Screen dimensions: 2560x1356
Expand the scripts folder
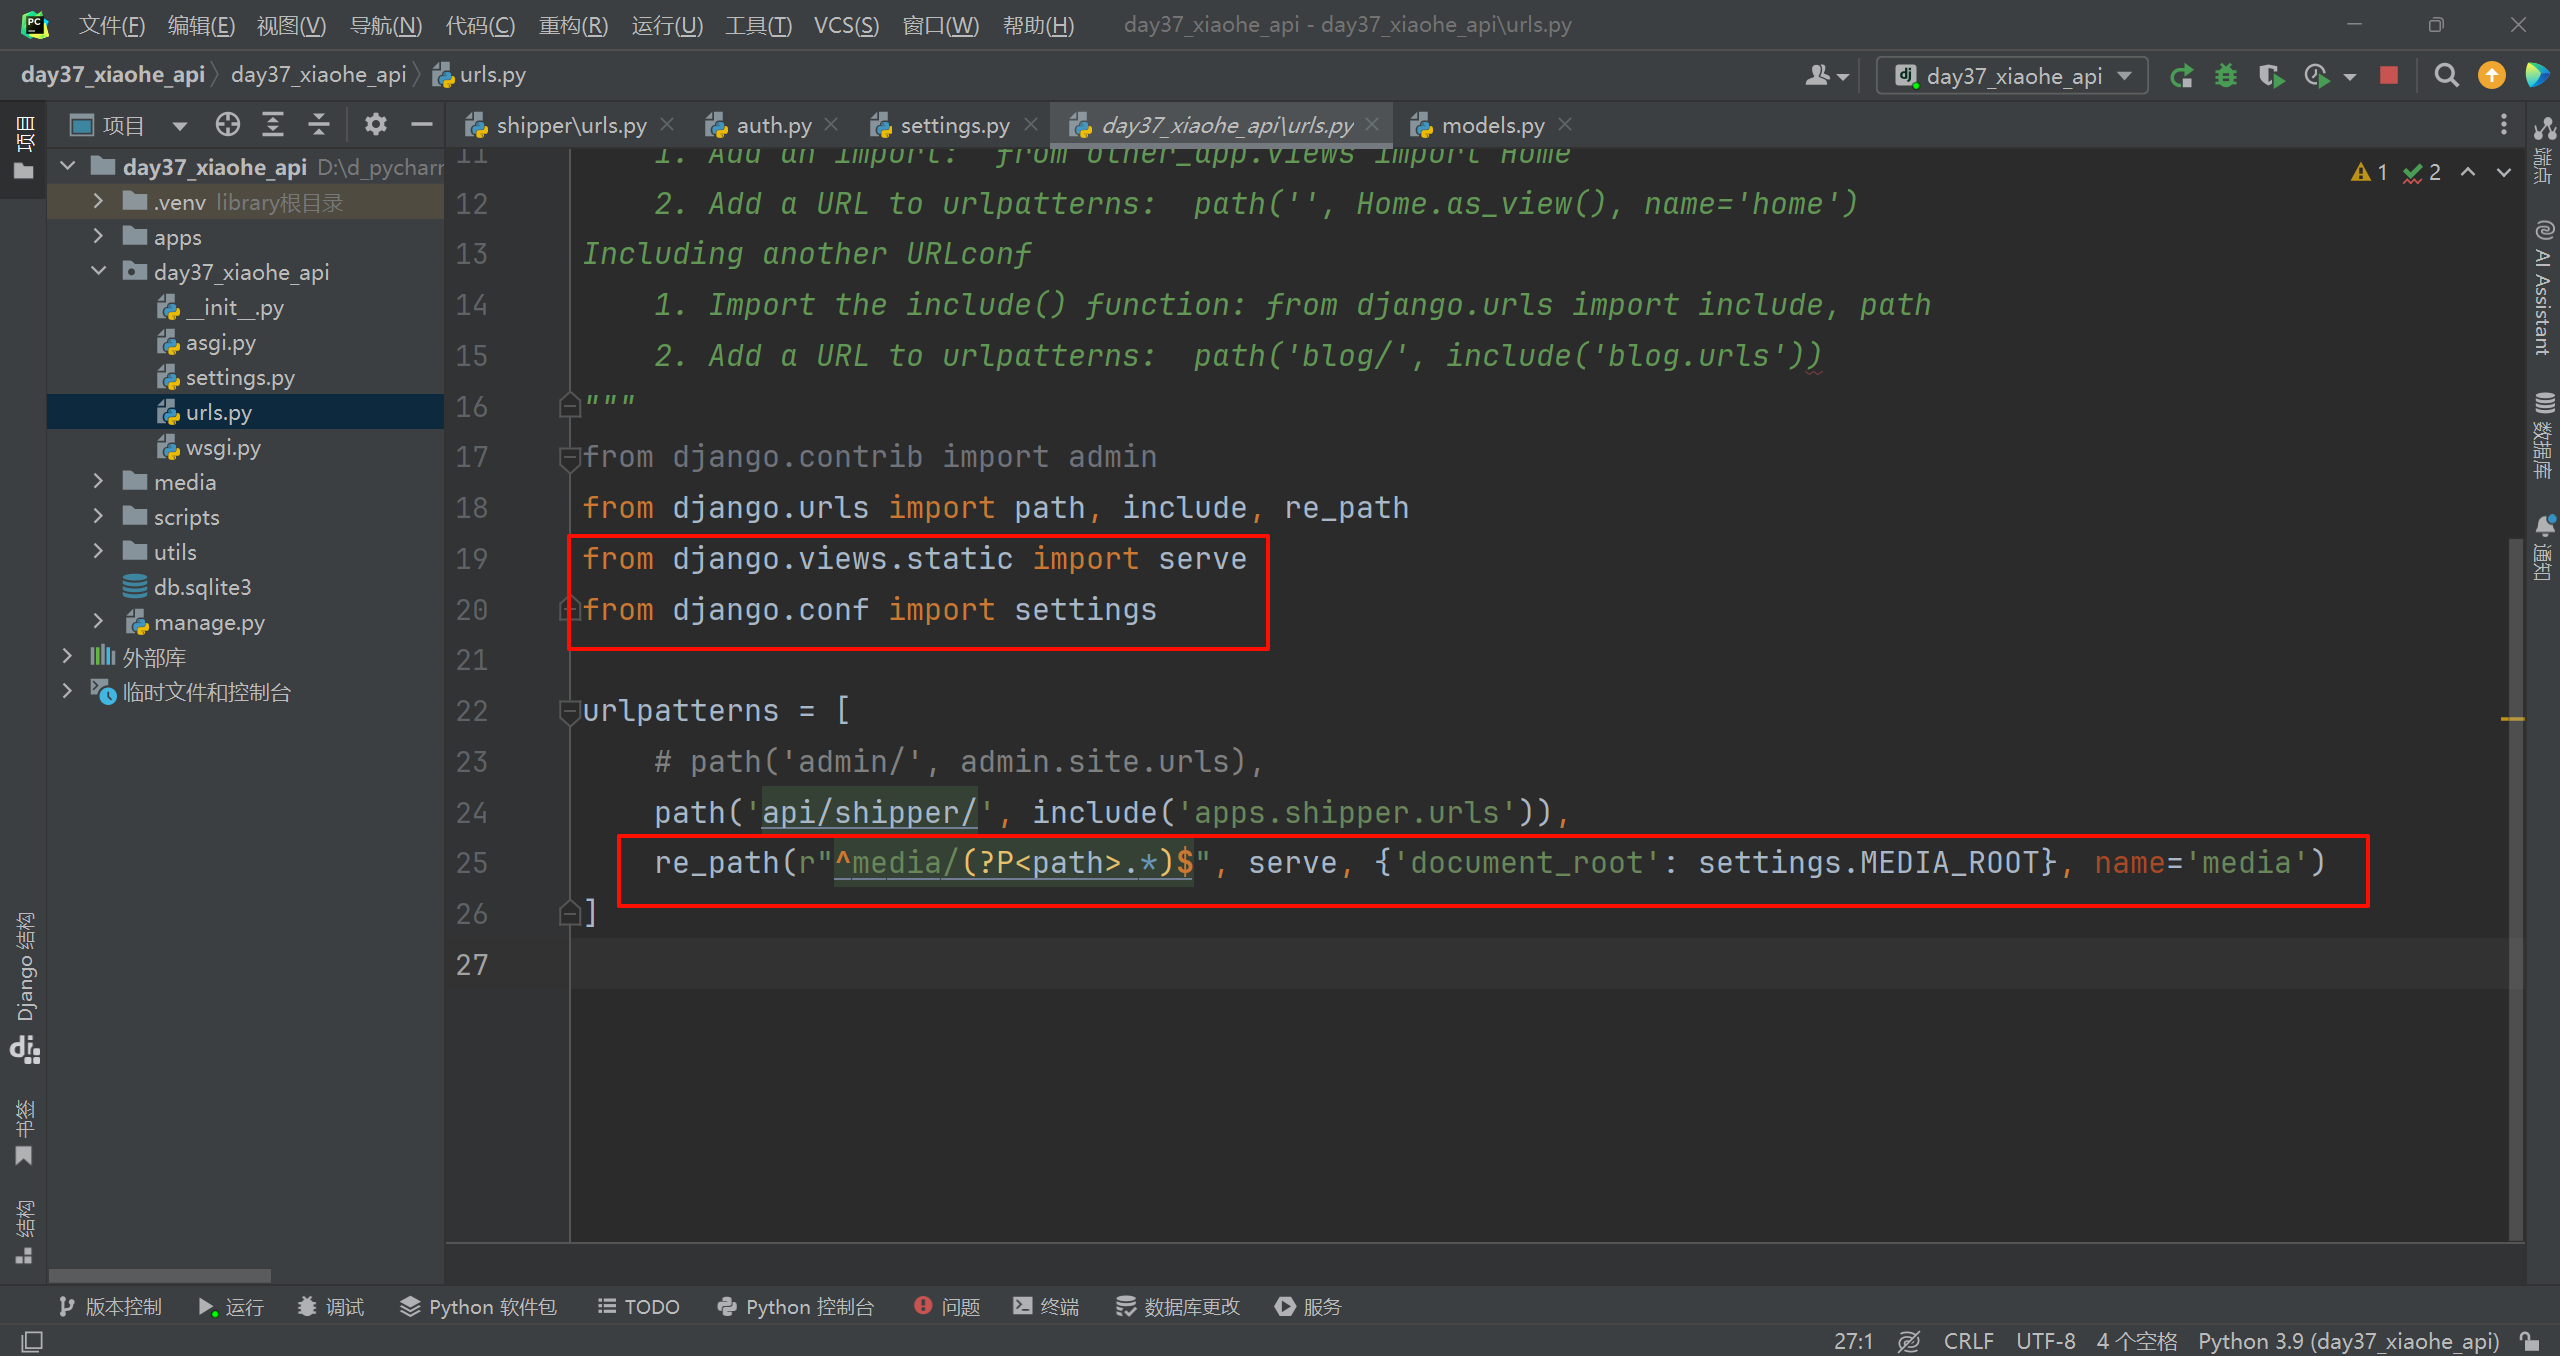pyautogui.click(x=98, y=516)
